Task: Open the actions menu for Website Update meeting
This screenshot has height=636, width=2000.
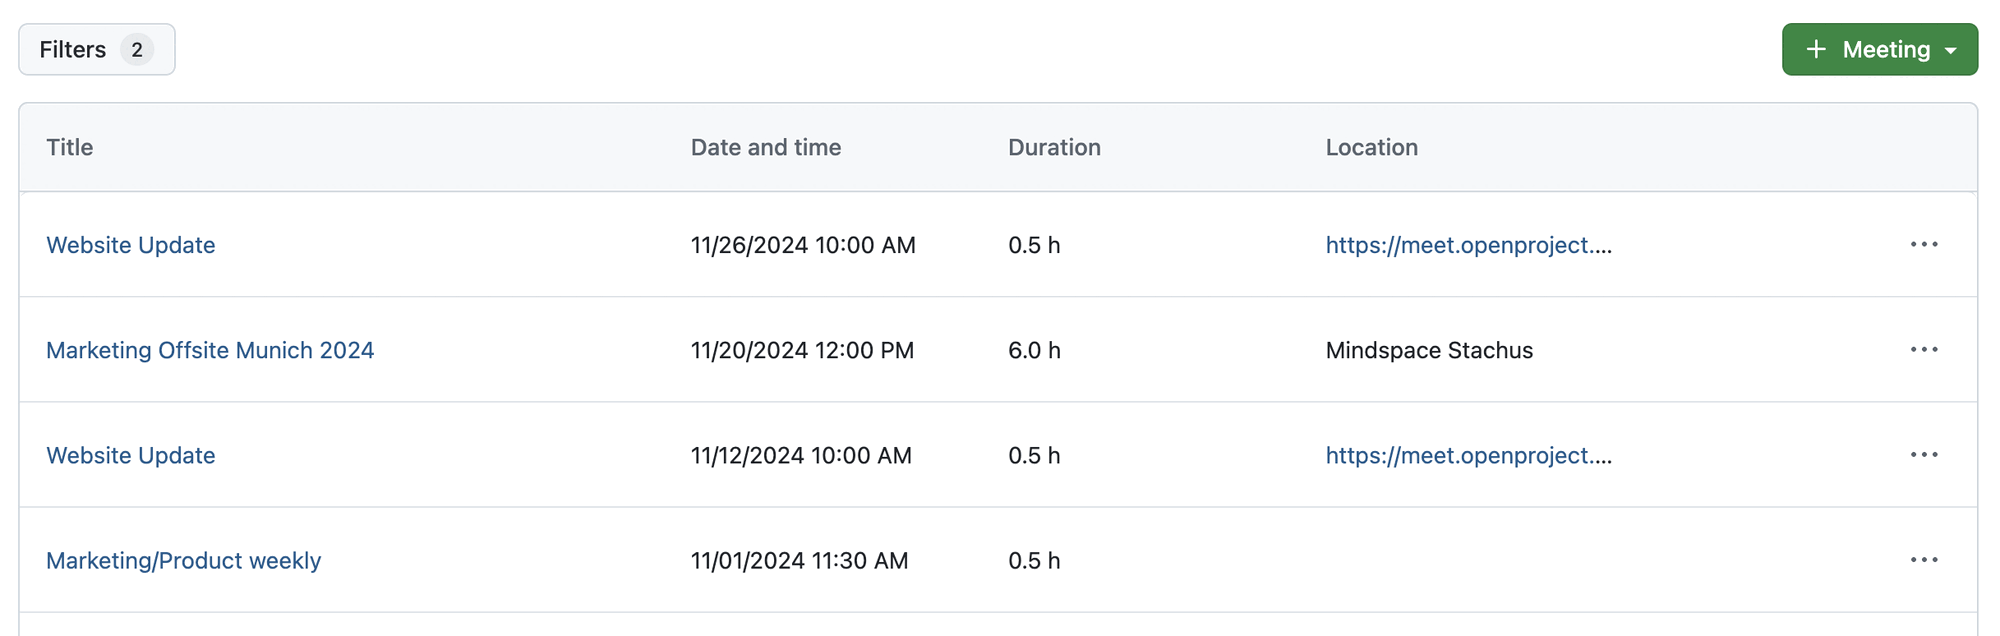Action: pos(1924,245)
